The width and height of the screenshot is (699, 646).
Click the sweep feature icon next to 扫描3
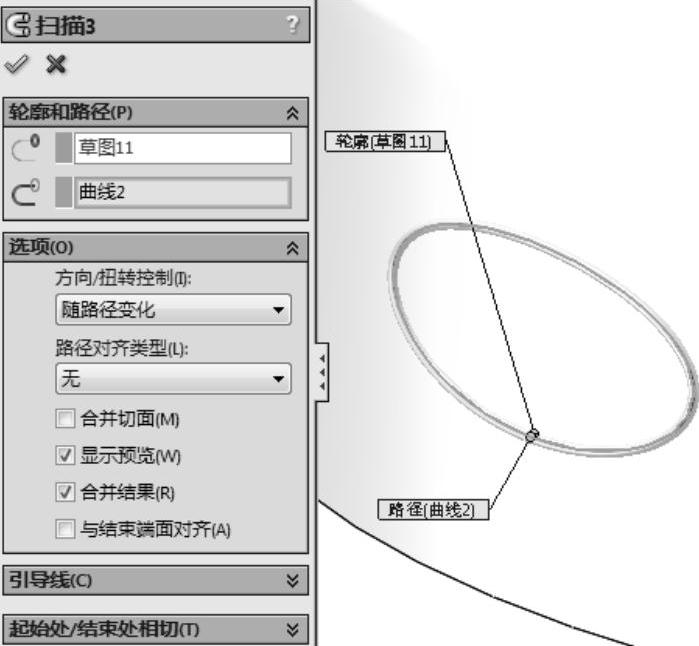click(19, 25)
